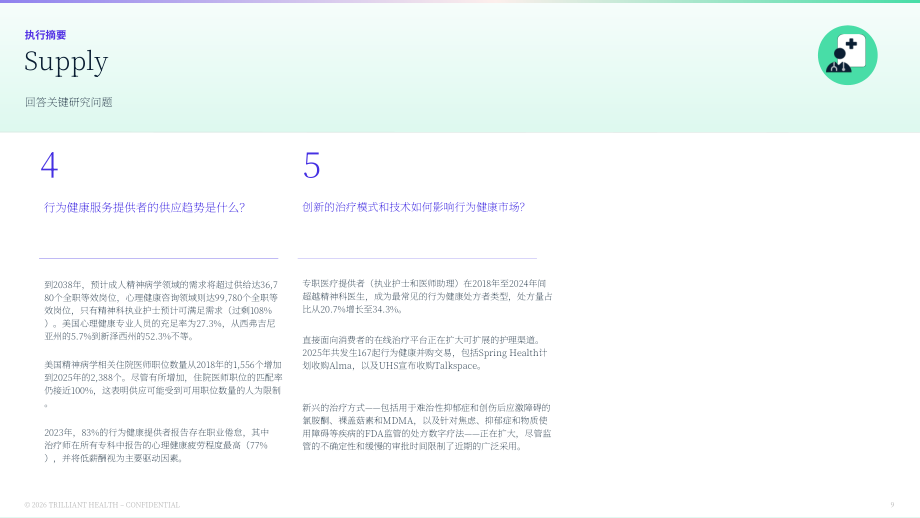920x518 pixels.
Task: Select the "Supply" slide title
Action: (x=66, y=62)
